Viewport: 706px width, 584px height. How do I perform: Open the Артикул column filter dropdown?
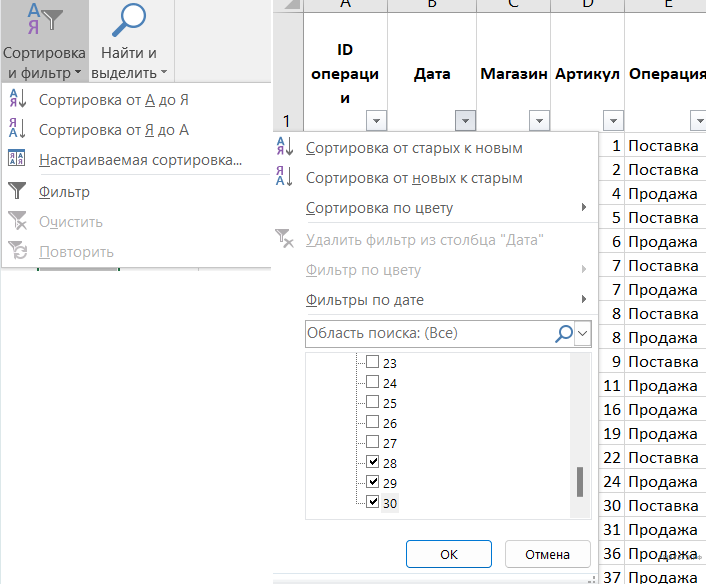pos(613,121)
